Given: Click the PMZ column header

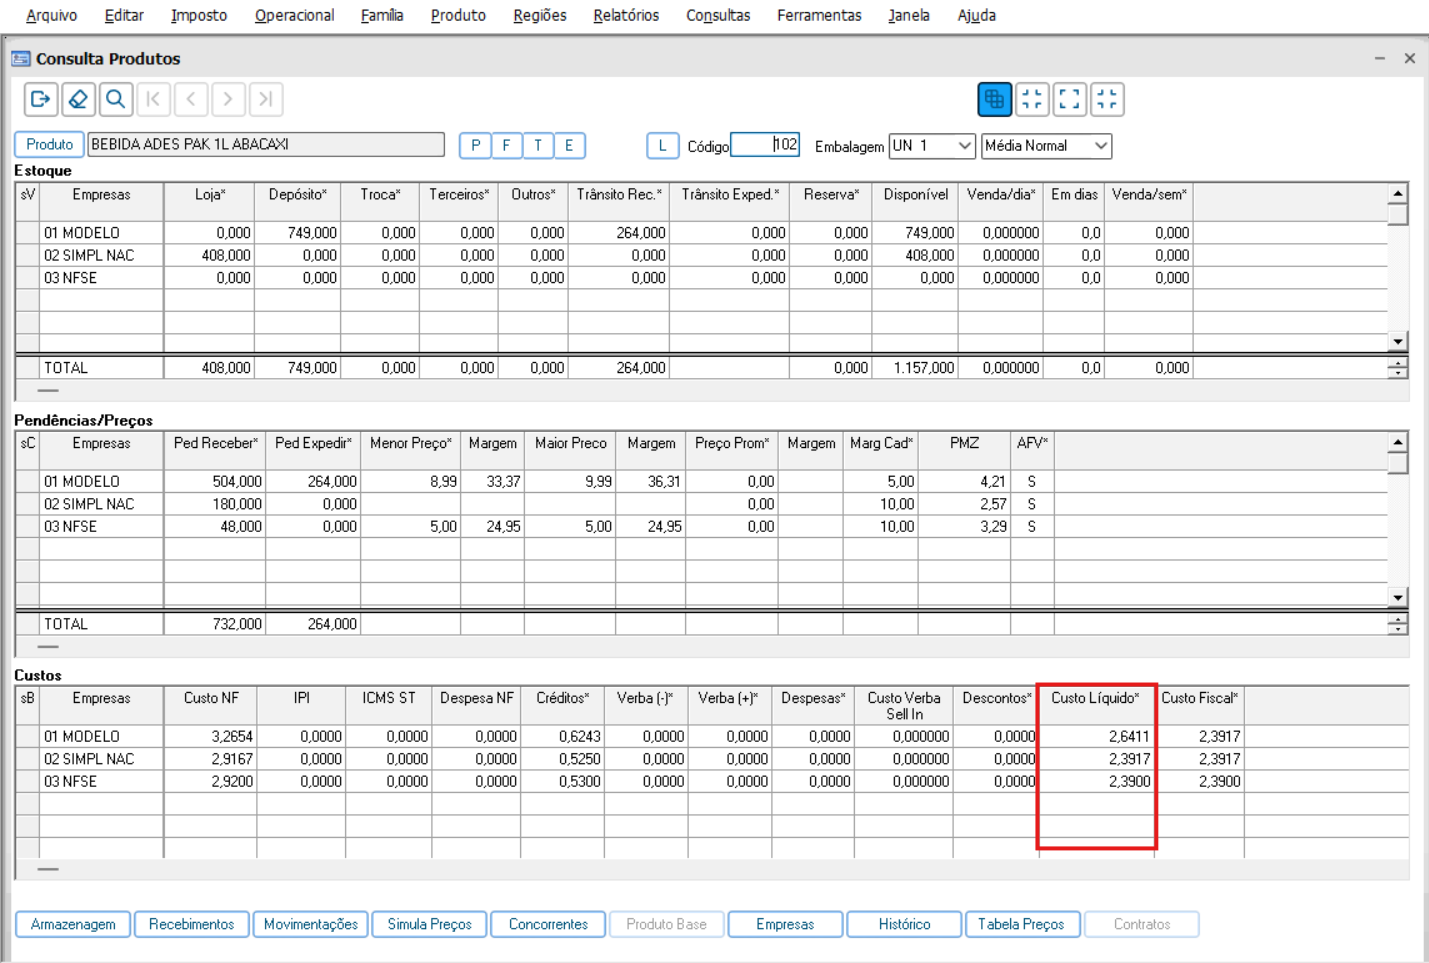Looking at the screenshot, I should point(964,451).
